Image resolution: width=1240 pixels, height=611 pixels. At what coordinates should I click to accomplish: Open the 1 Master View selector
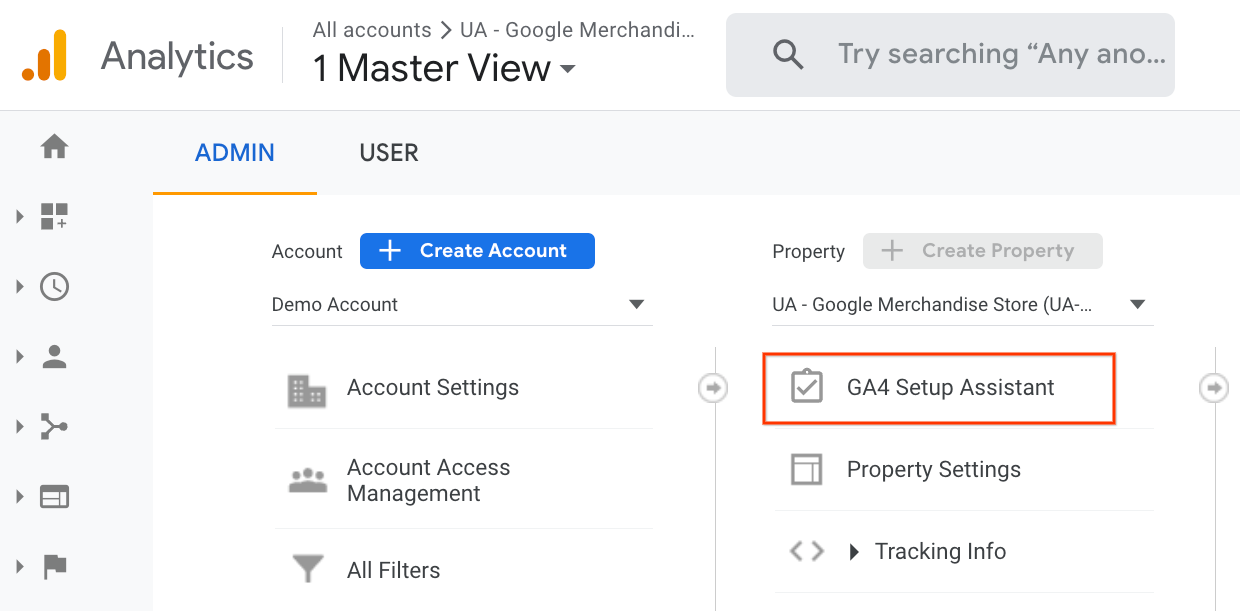tap(445, 69)
